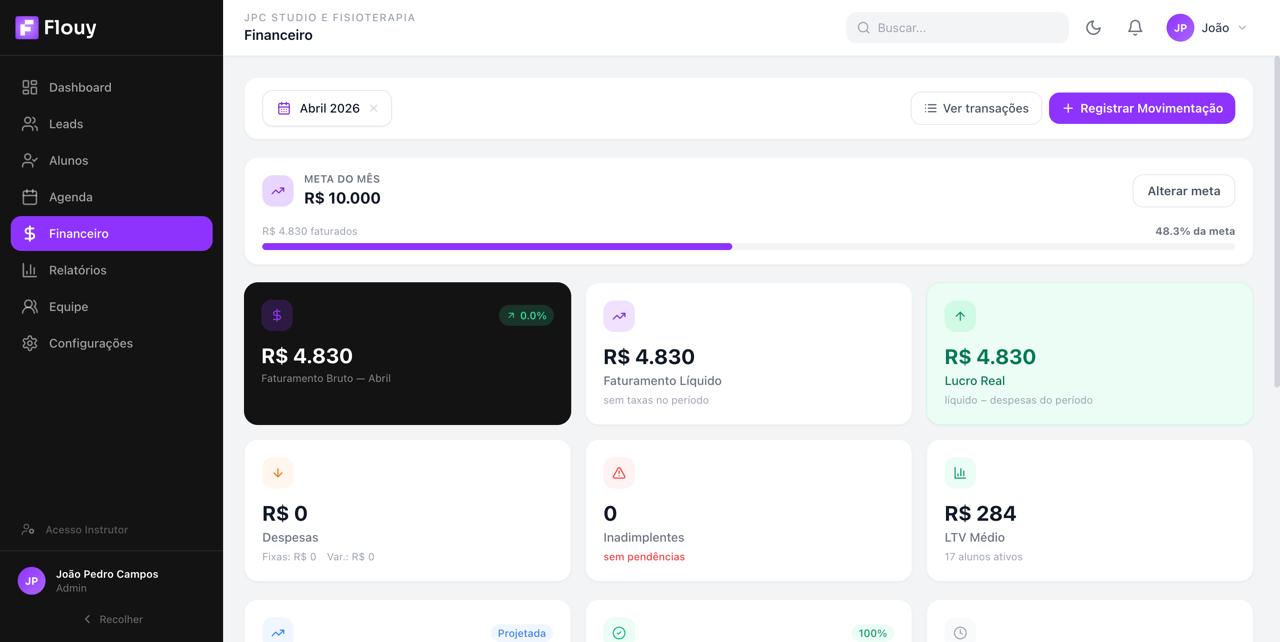Navigate to Equipe in the sidebar
1280x642 pixels.
(112, 306)
